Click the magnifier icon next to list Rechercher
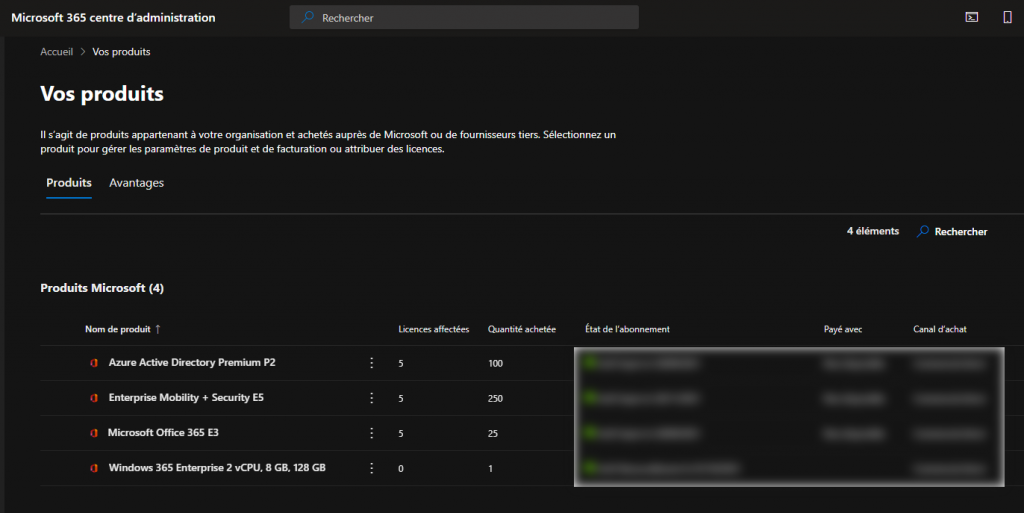 923,231
